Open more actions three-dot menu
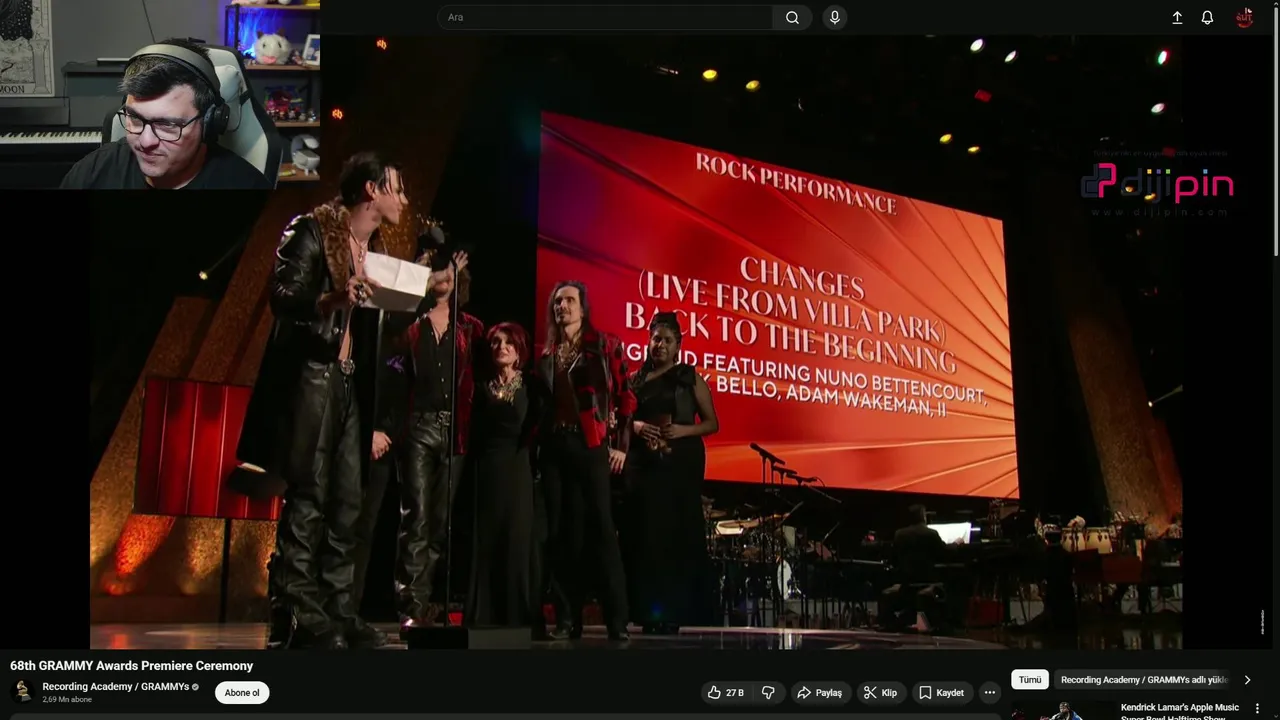This screenshot has width=1280, height=720. tap(990, 692)
